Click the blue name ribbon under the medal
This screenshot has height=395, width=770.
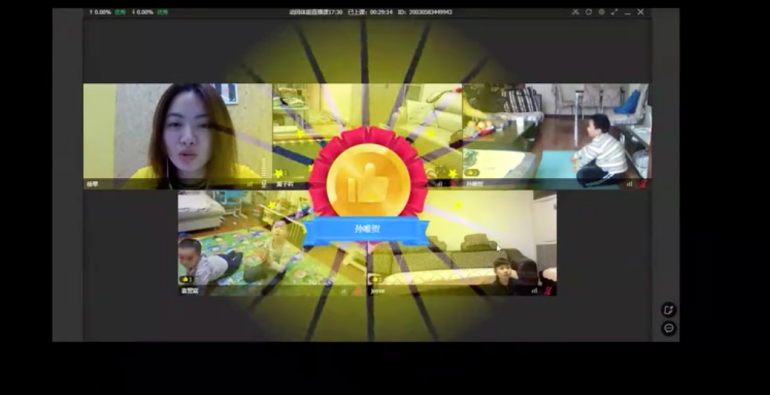(x=366, y=229)
